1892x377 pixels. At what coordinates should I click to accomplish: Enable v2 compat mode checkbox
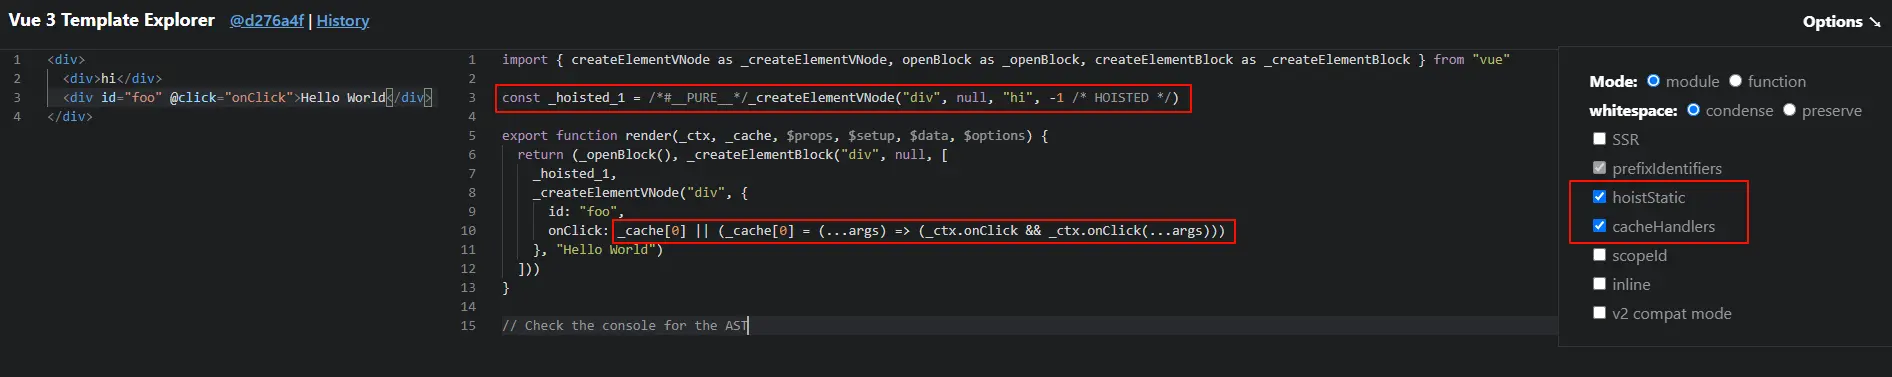point(1599,313)
